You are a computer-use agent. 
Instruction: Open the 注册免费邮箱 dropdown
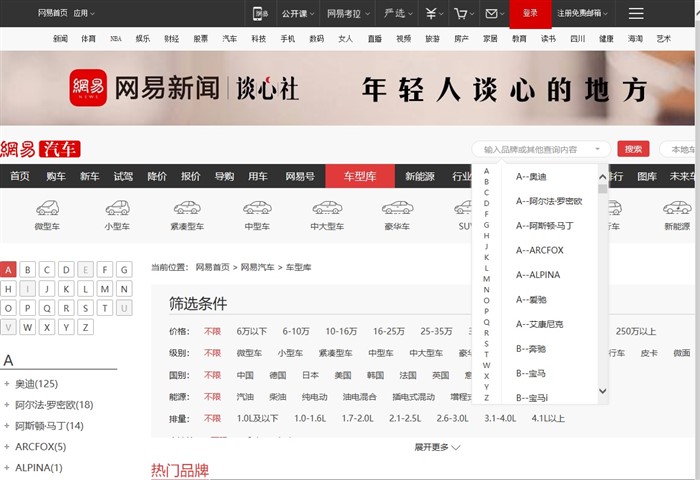tap(582, 13)
